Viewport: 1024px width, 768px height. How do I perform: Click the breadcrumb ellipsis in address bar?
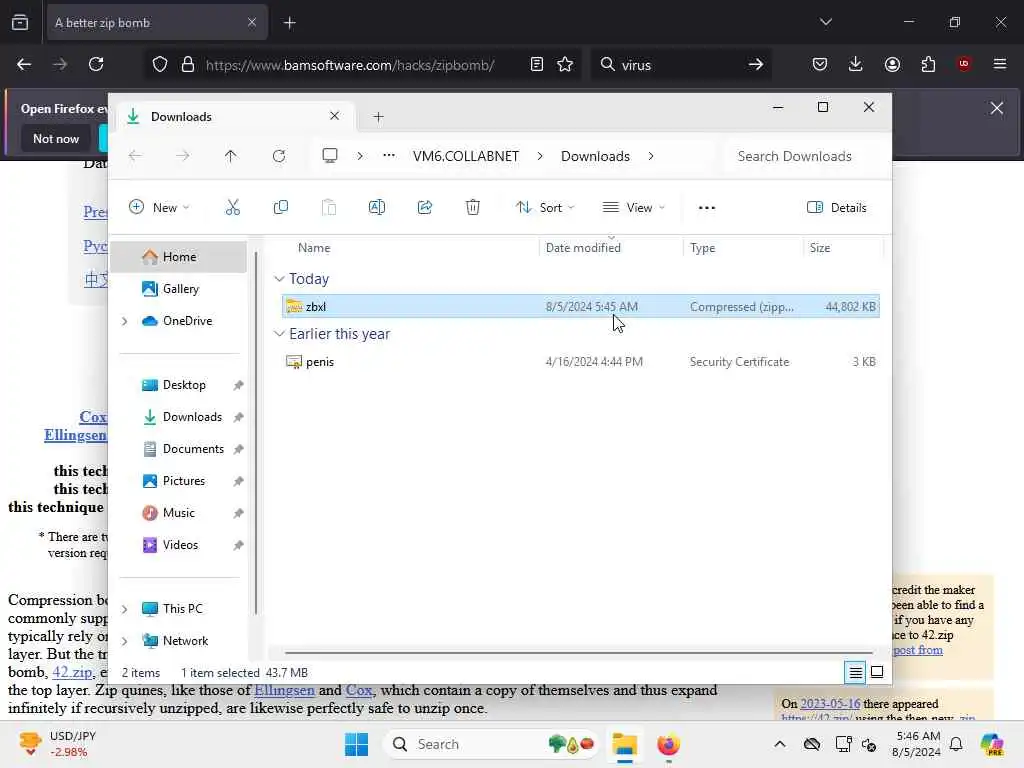389,156
